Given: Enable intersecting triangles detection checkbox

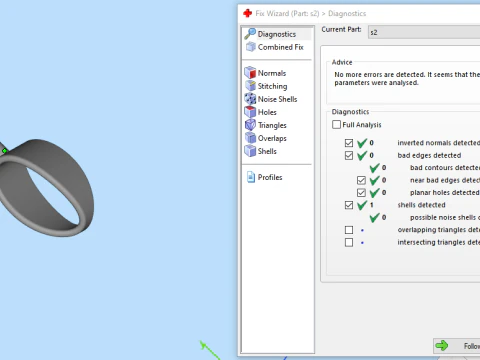Looking at the screenshot, I should [x=349, y=242].
